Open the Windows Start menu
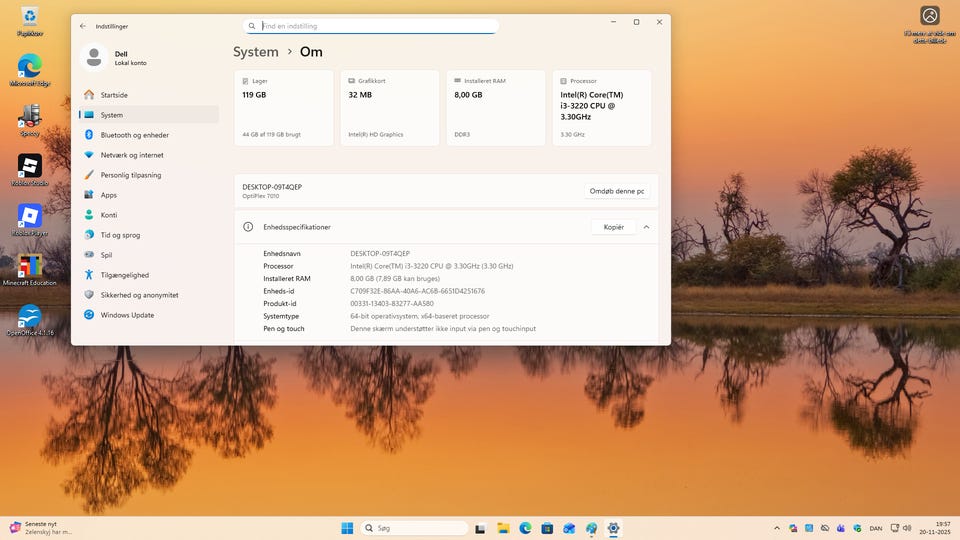 [347, 528]
